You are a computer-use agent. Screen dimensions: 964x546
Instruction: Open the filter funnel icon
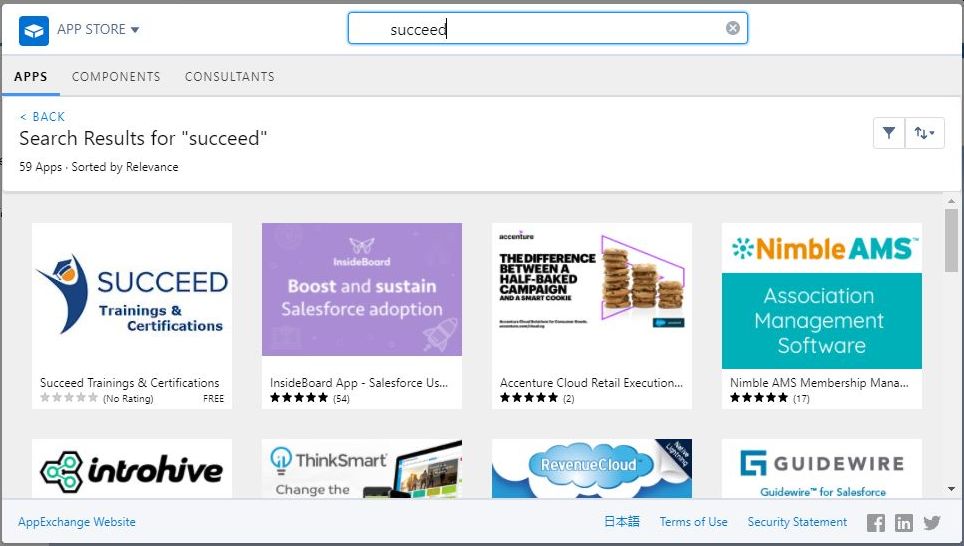(x=889, y=133)
